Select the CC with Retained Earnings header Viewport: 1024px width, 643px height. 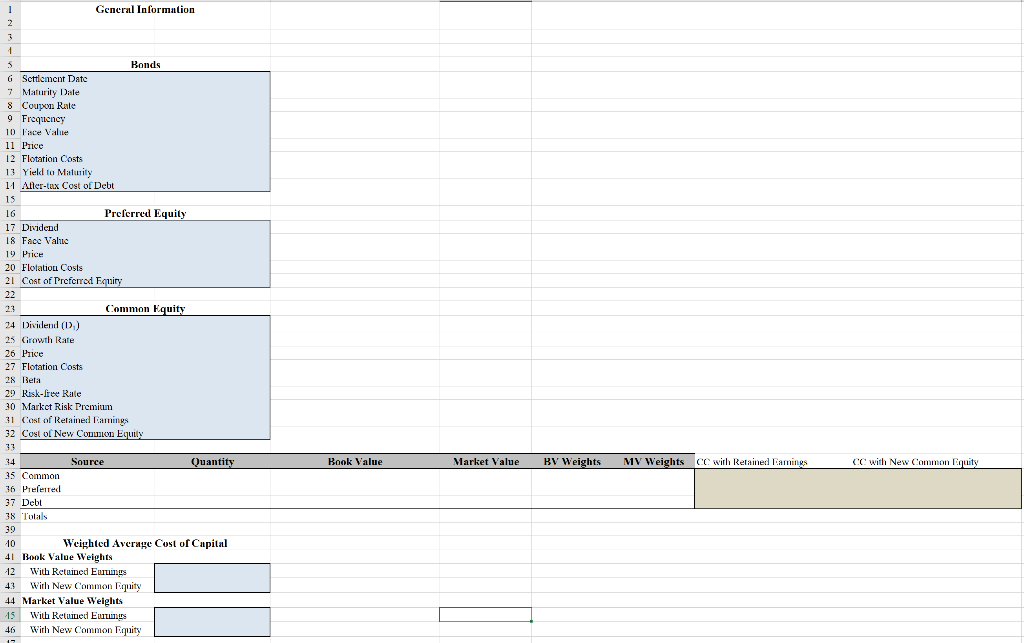(x=752, y=462)
